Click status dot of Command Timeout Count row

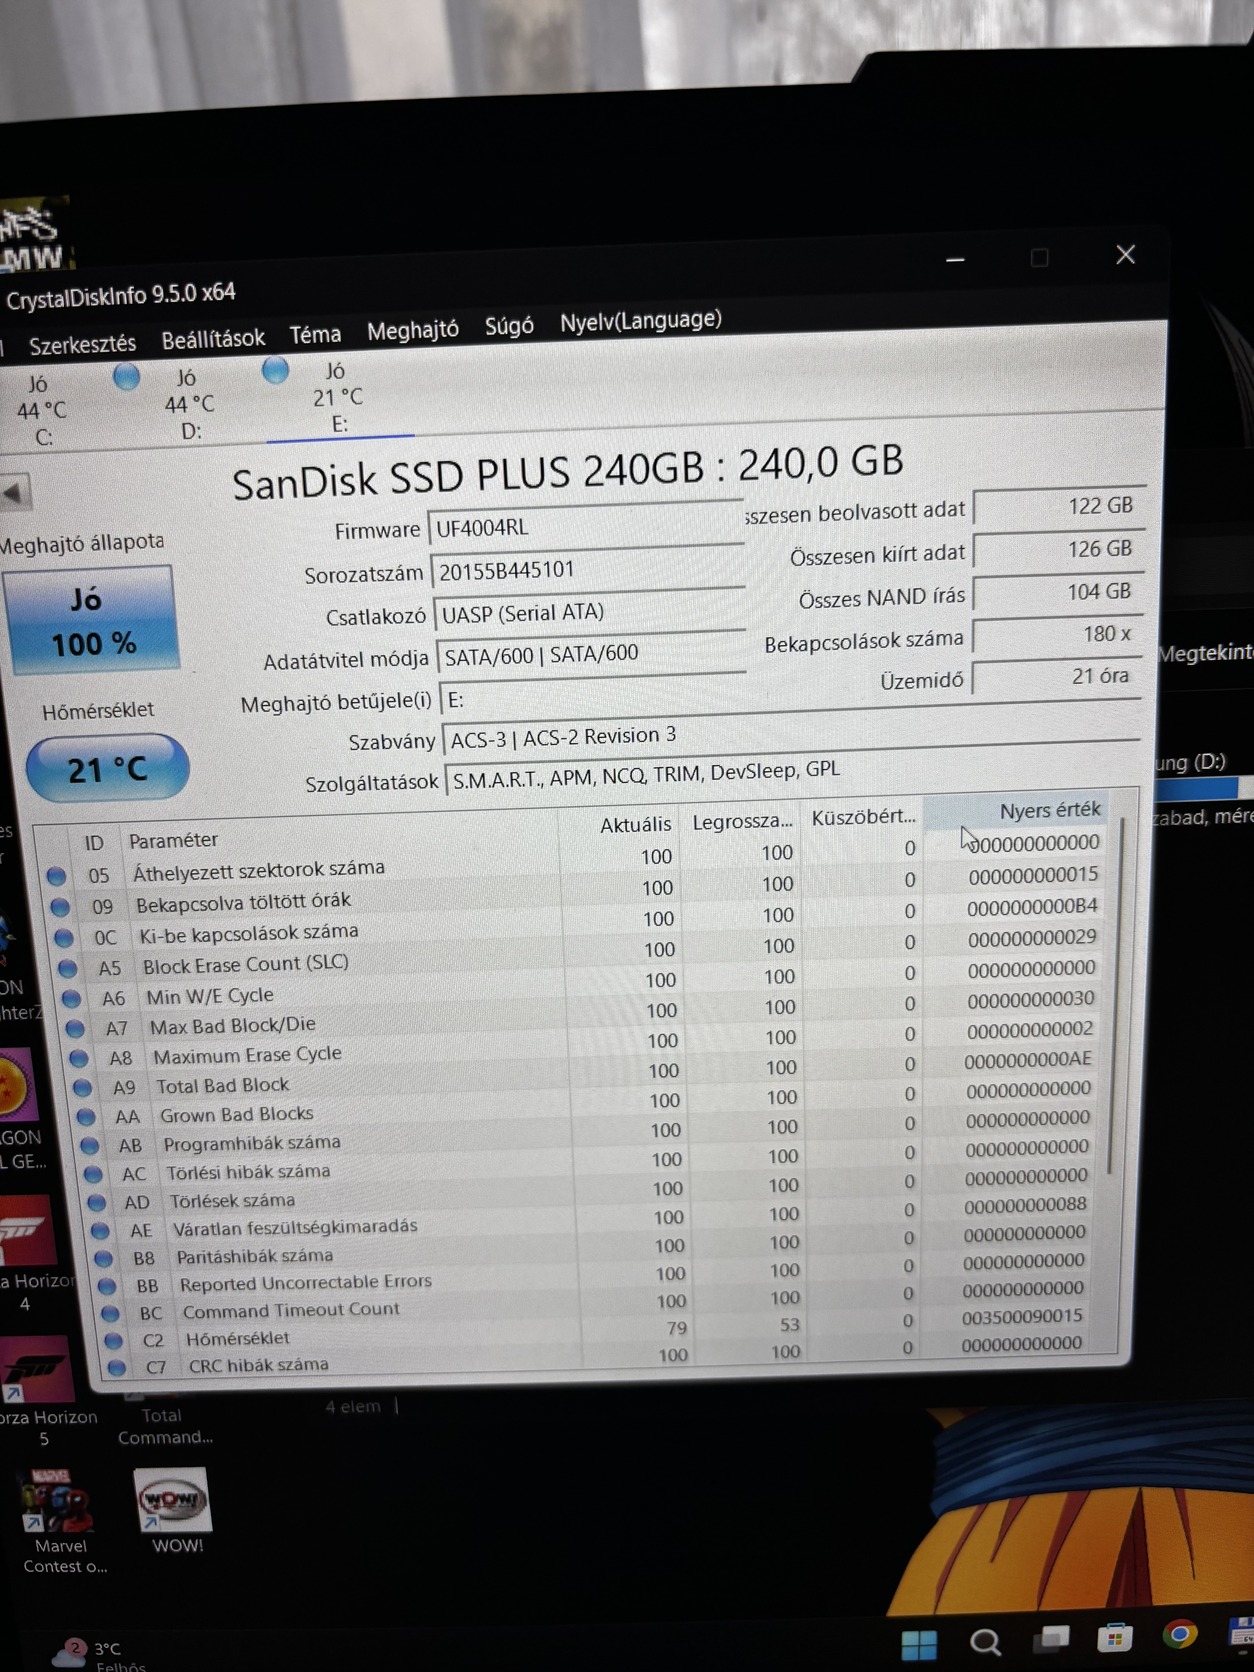coord(111,1313)
